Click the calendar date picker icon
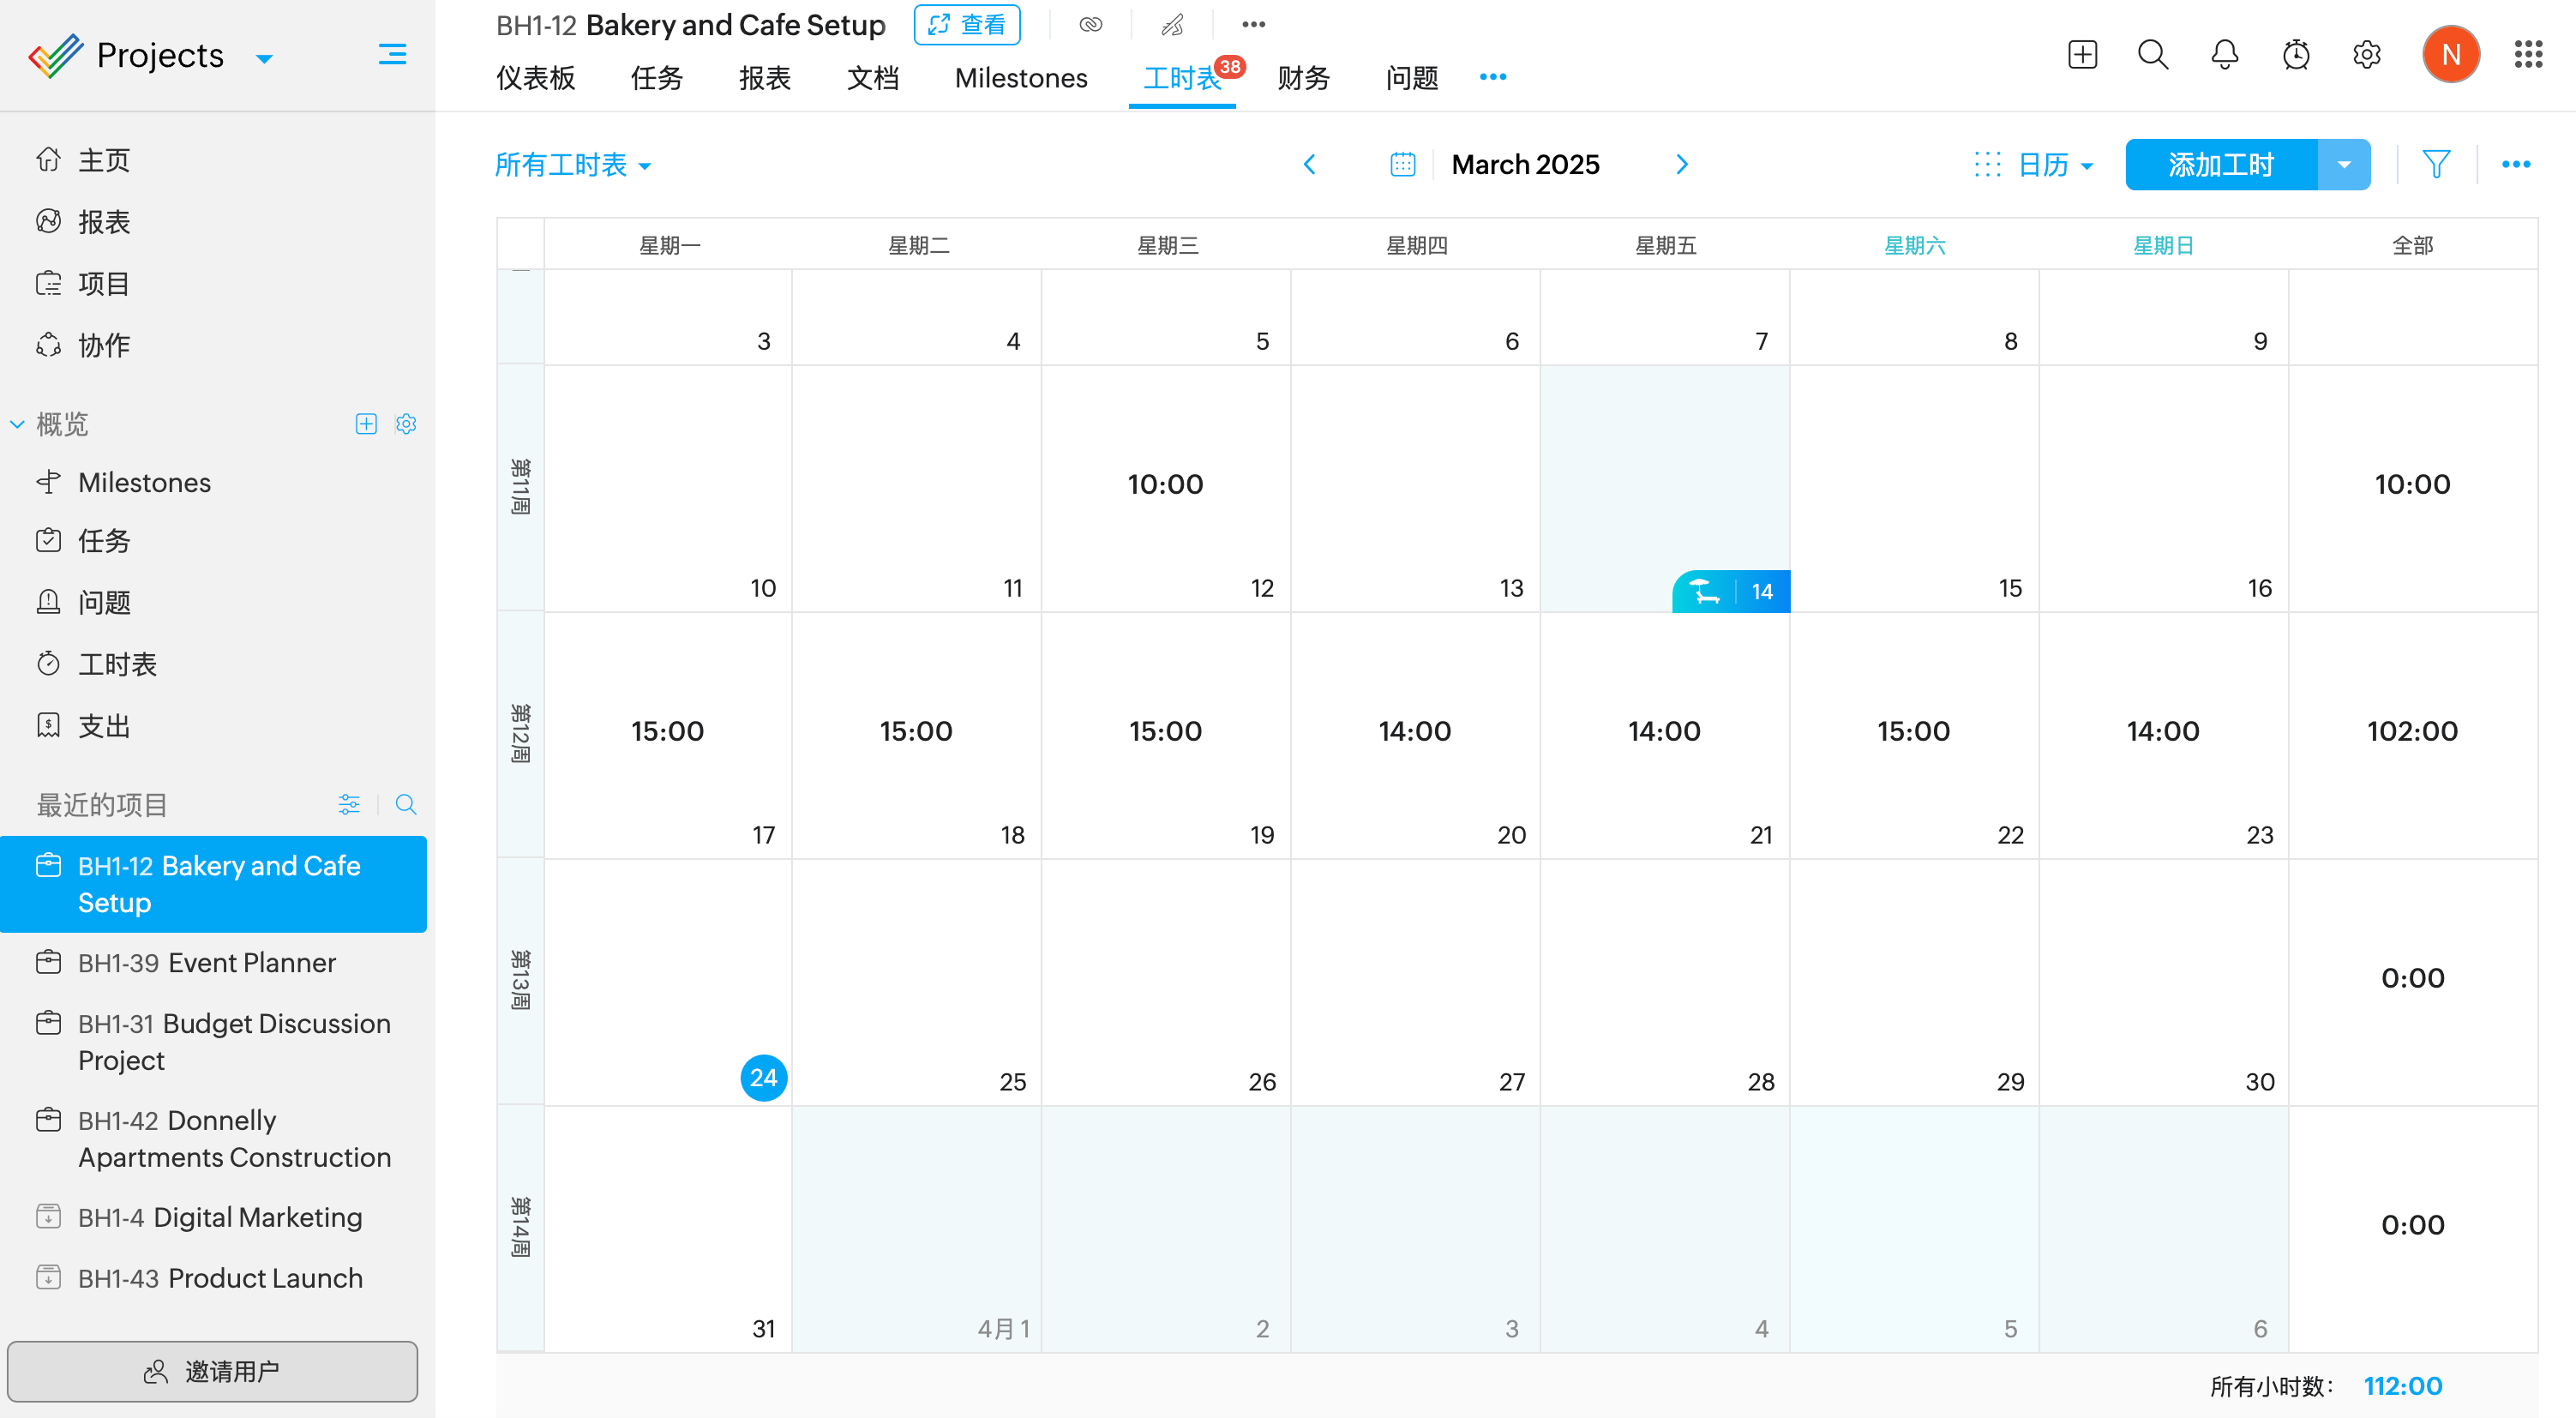Screen dimensions: 2576x1418 (x=1402, y=164)
